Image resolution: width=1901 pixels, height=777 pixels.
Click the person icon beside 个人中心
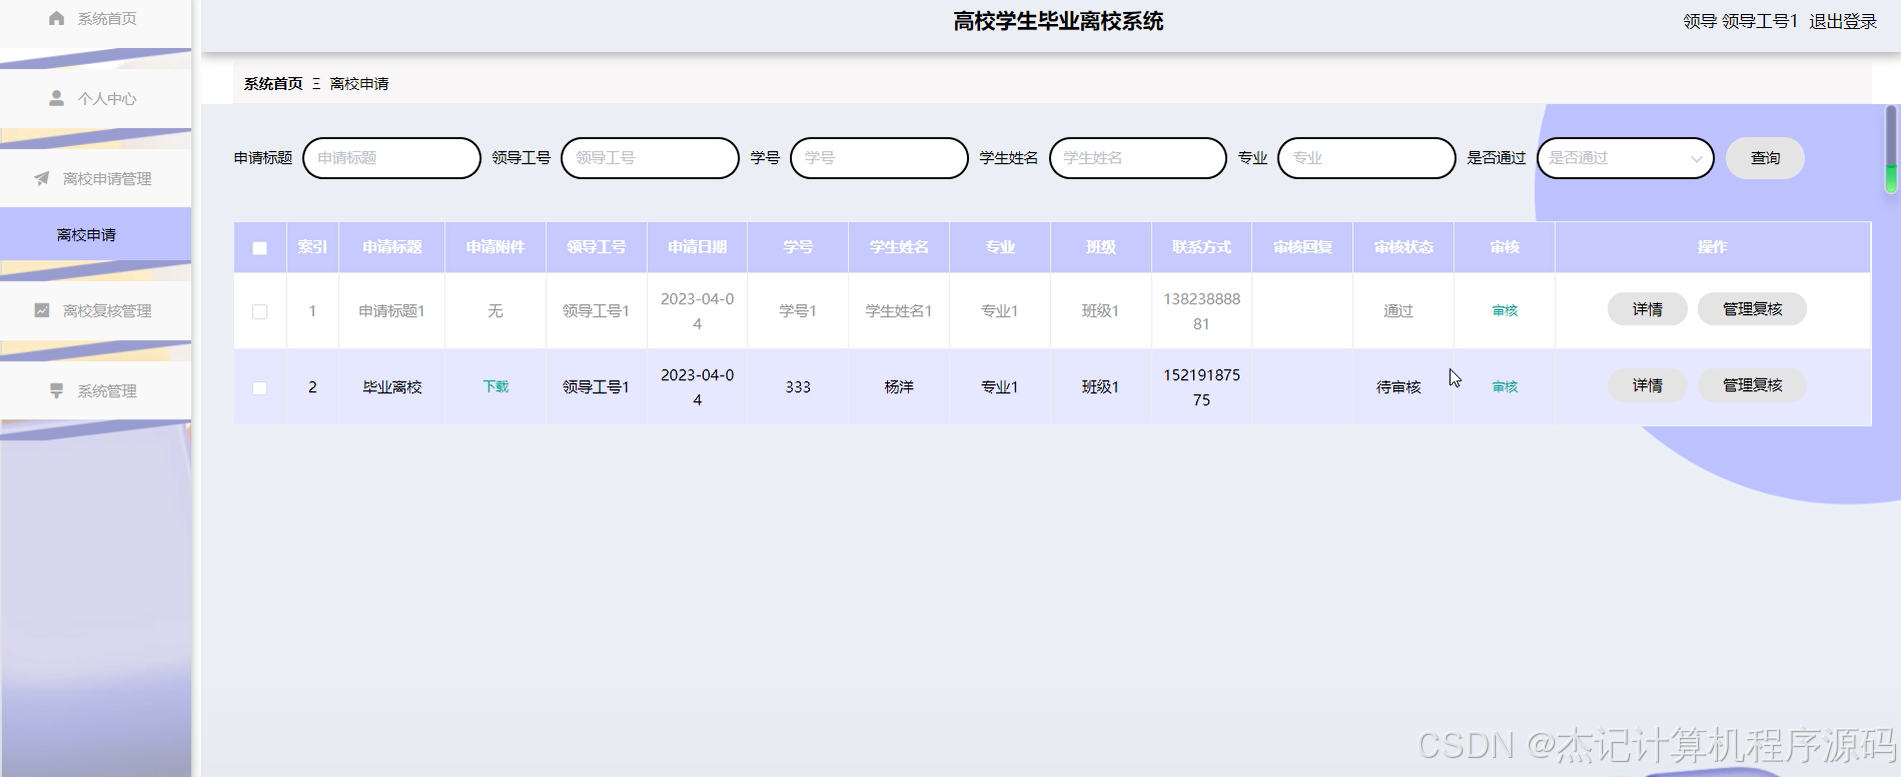(57, 98)
